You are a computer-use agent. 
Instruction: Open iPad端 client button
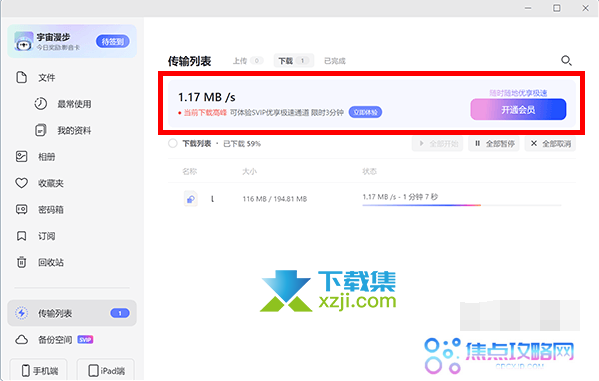tap(106, 370)
